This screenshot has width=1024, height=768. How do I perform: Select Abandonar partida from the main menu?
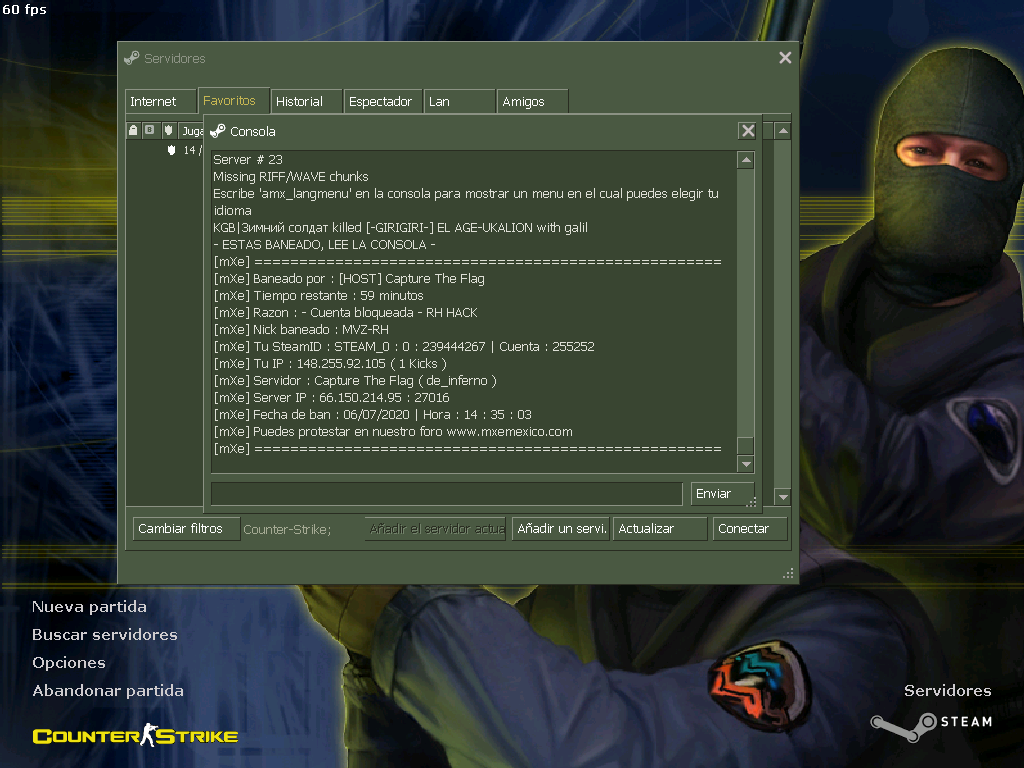pyautogui.click(x=108, y=691)
